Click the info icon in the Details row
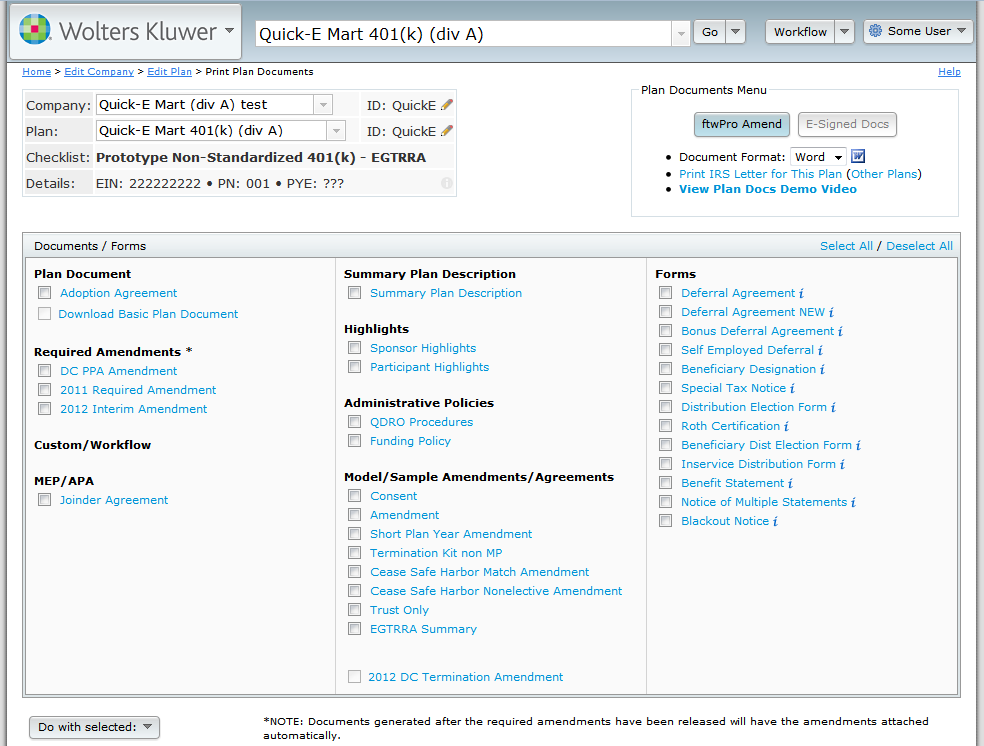 447,184
